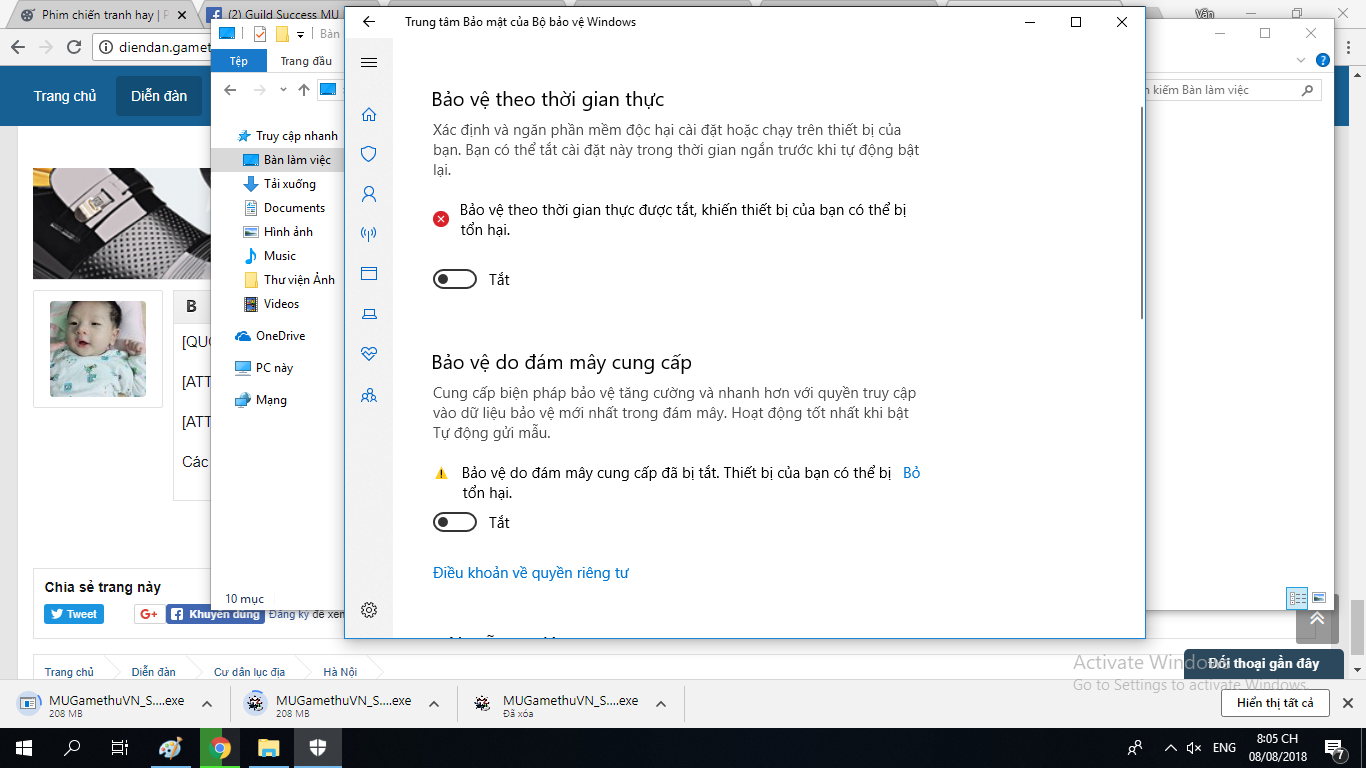Viewport: 1366px width, 768px height.
Task: Toggle real-time protection switch (Bảo vệ theo thời gian thực)
Action: click(x=455, y=279)
